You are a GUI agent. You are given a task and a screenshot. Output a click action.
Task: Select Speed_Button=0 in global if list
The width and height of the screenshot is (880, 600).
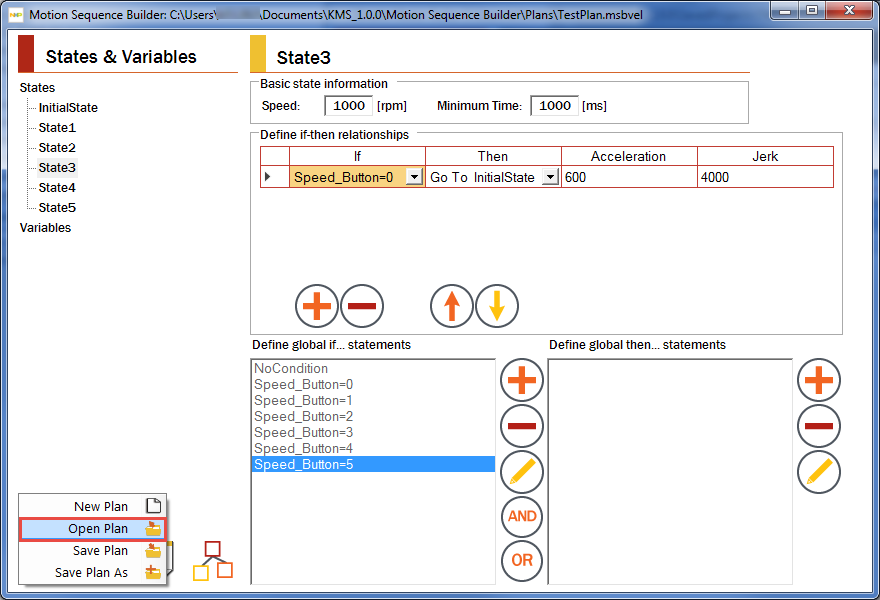(x=373, y=384)
